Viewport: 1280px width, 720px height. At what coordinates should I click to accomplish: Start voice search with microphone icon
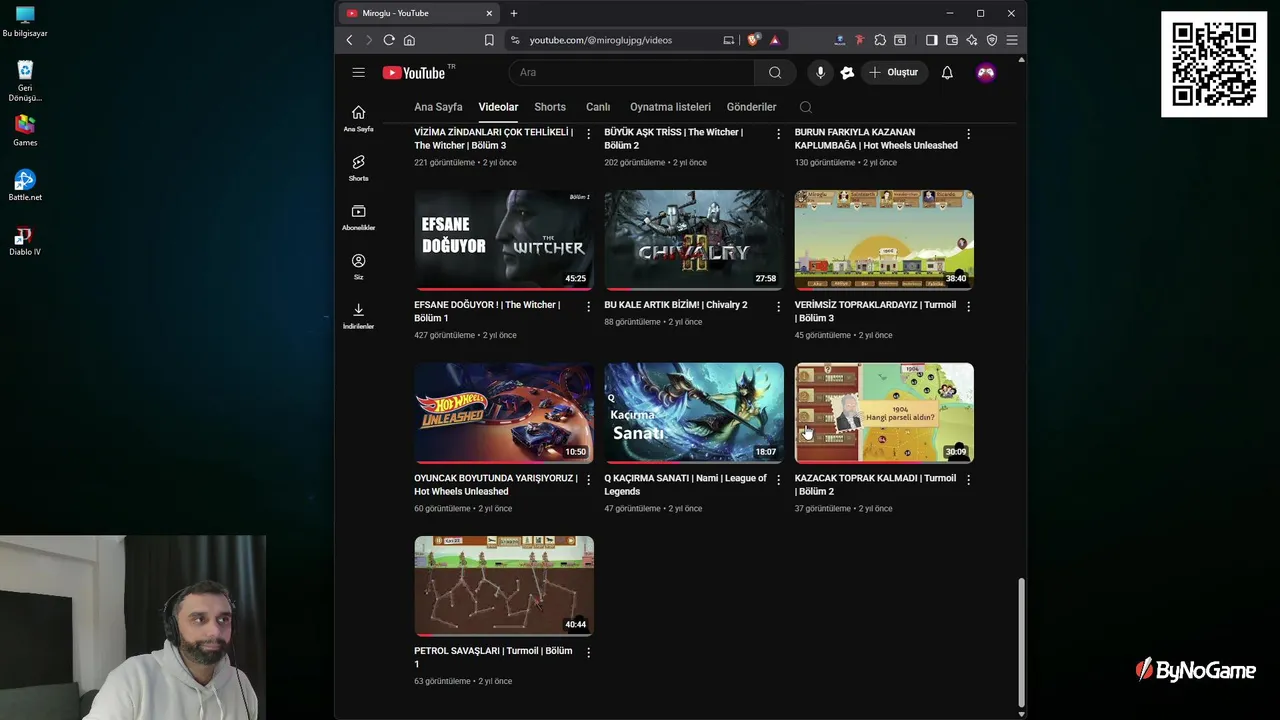coord(820,72)
